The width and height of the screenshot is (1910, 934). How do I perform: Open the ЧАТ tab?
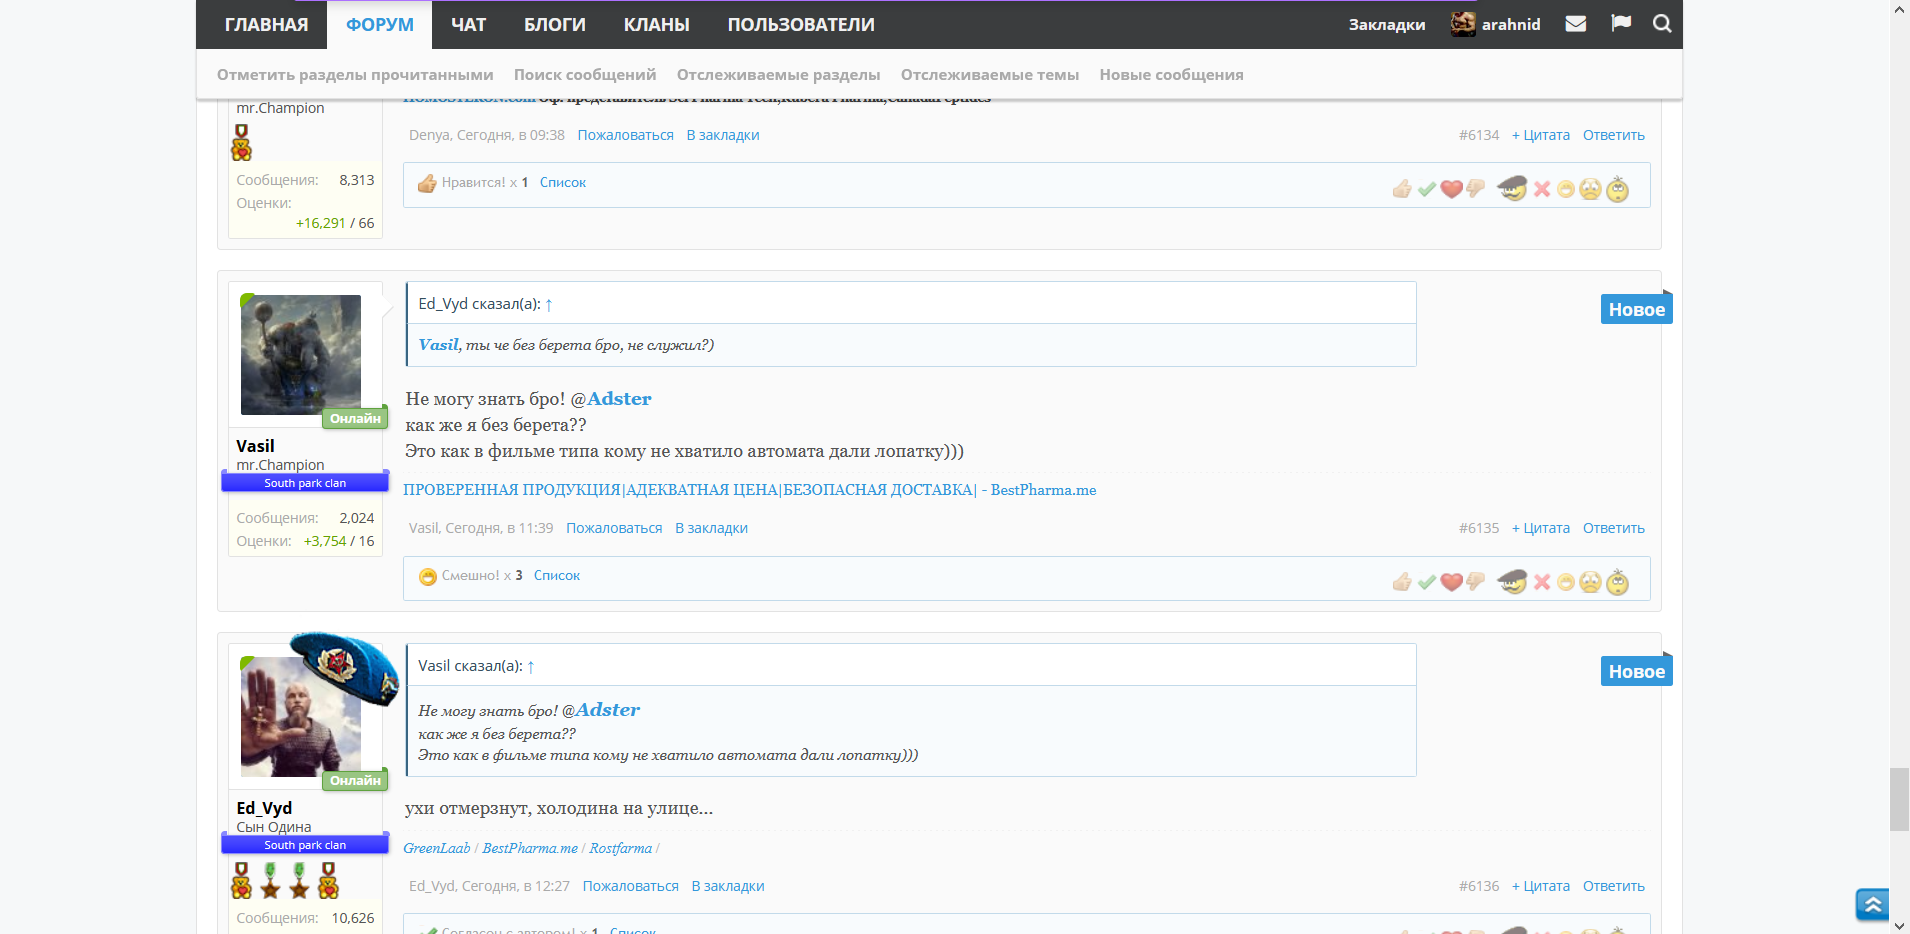[x=468, y=25]
